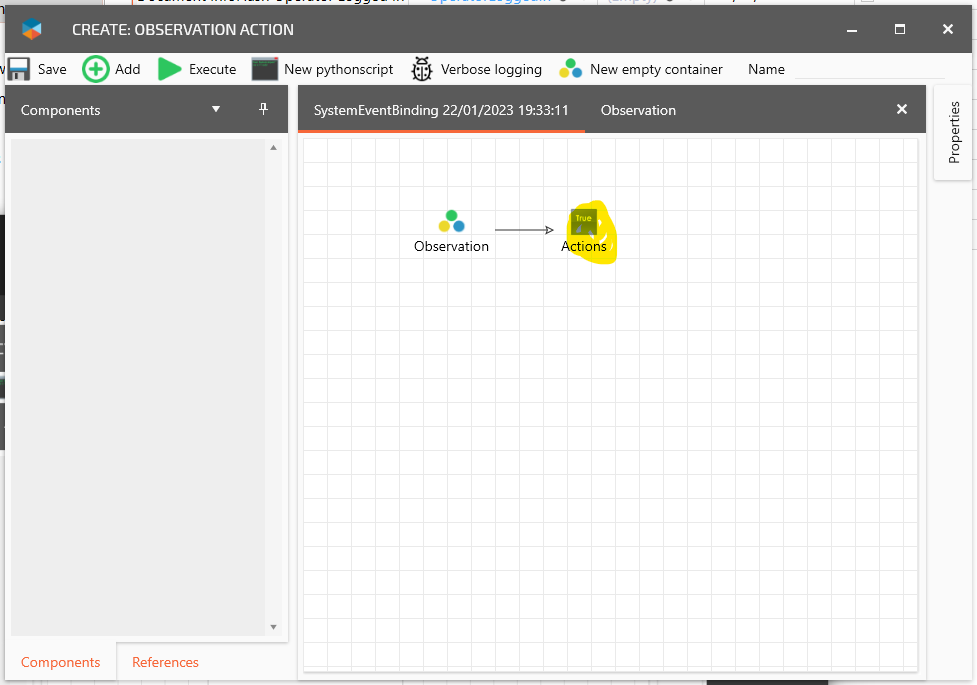The width and height of the screenshot is (977, 685).
Task: Select the Components bottom tab
Action: point(60,662)
